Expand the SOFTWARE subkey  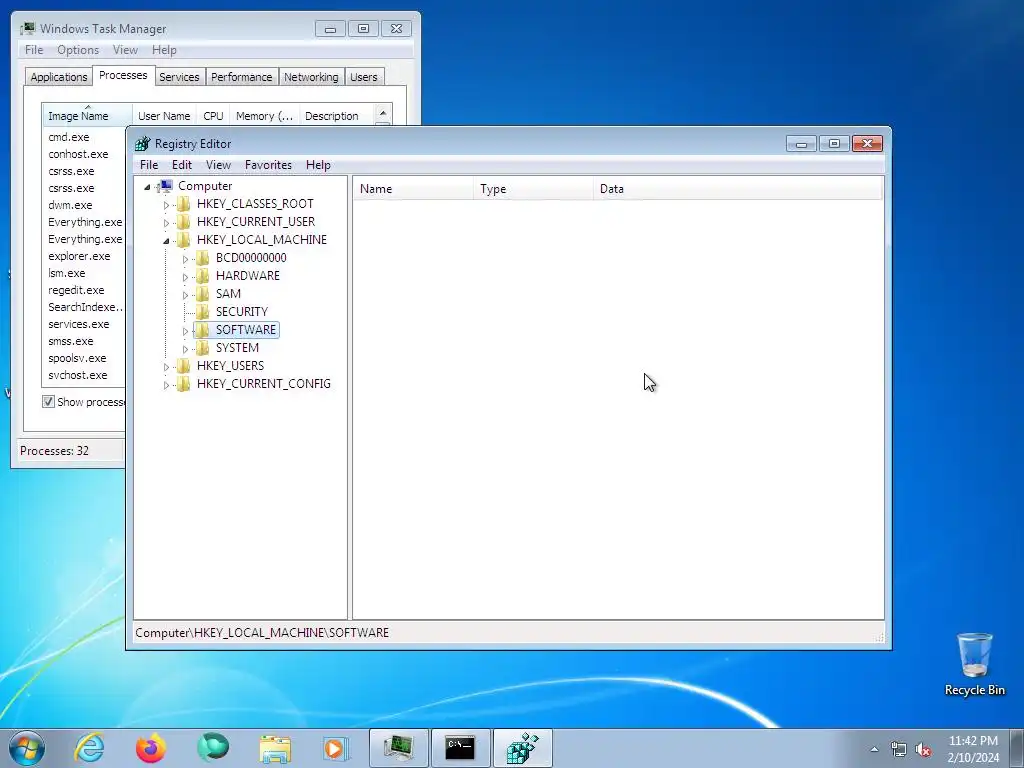[185, 331]
